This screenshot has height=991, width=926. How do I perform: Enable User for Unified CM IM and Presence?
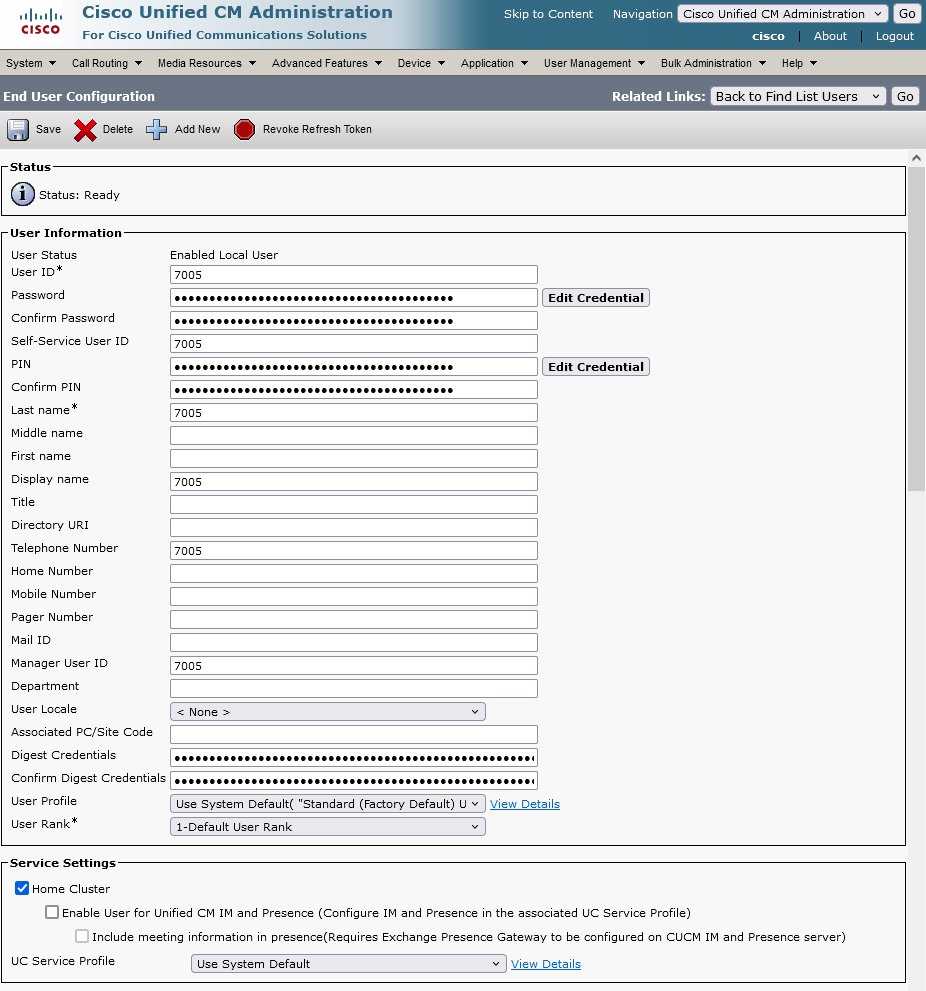click(52, 912)
